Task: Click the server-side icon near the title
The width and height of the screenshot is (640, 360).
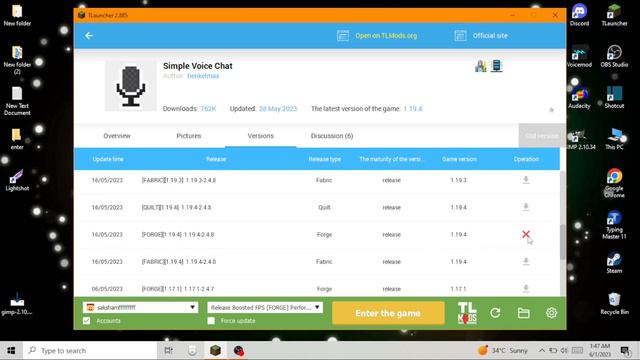Action: [496, 66]
